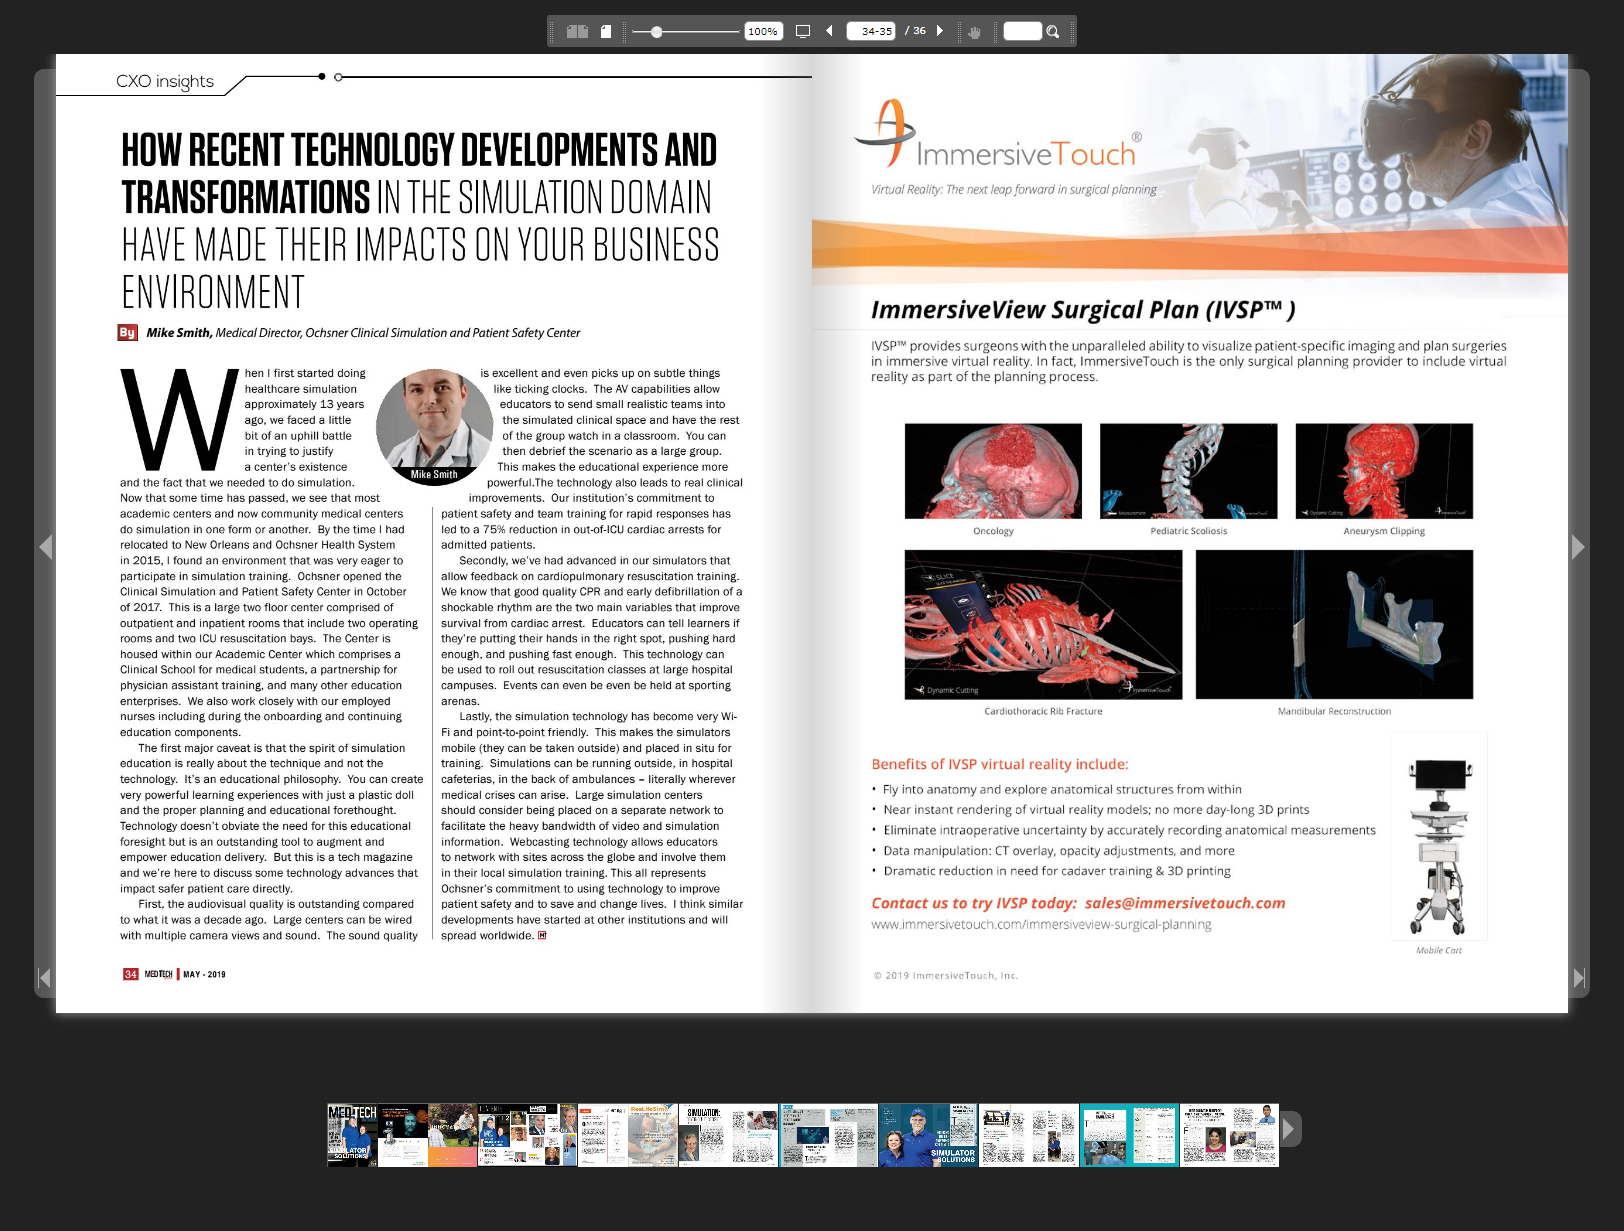Open the blue Simulator Solutions couple thumbnail

[x=928, y=1135]
